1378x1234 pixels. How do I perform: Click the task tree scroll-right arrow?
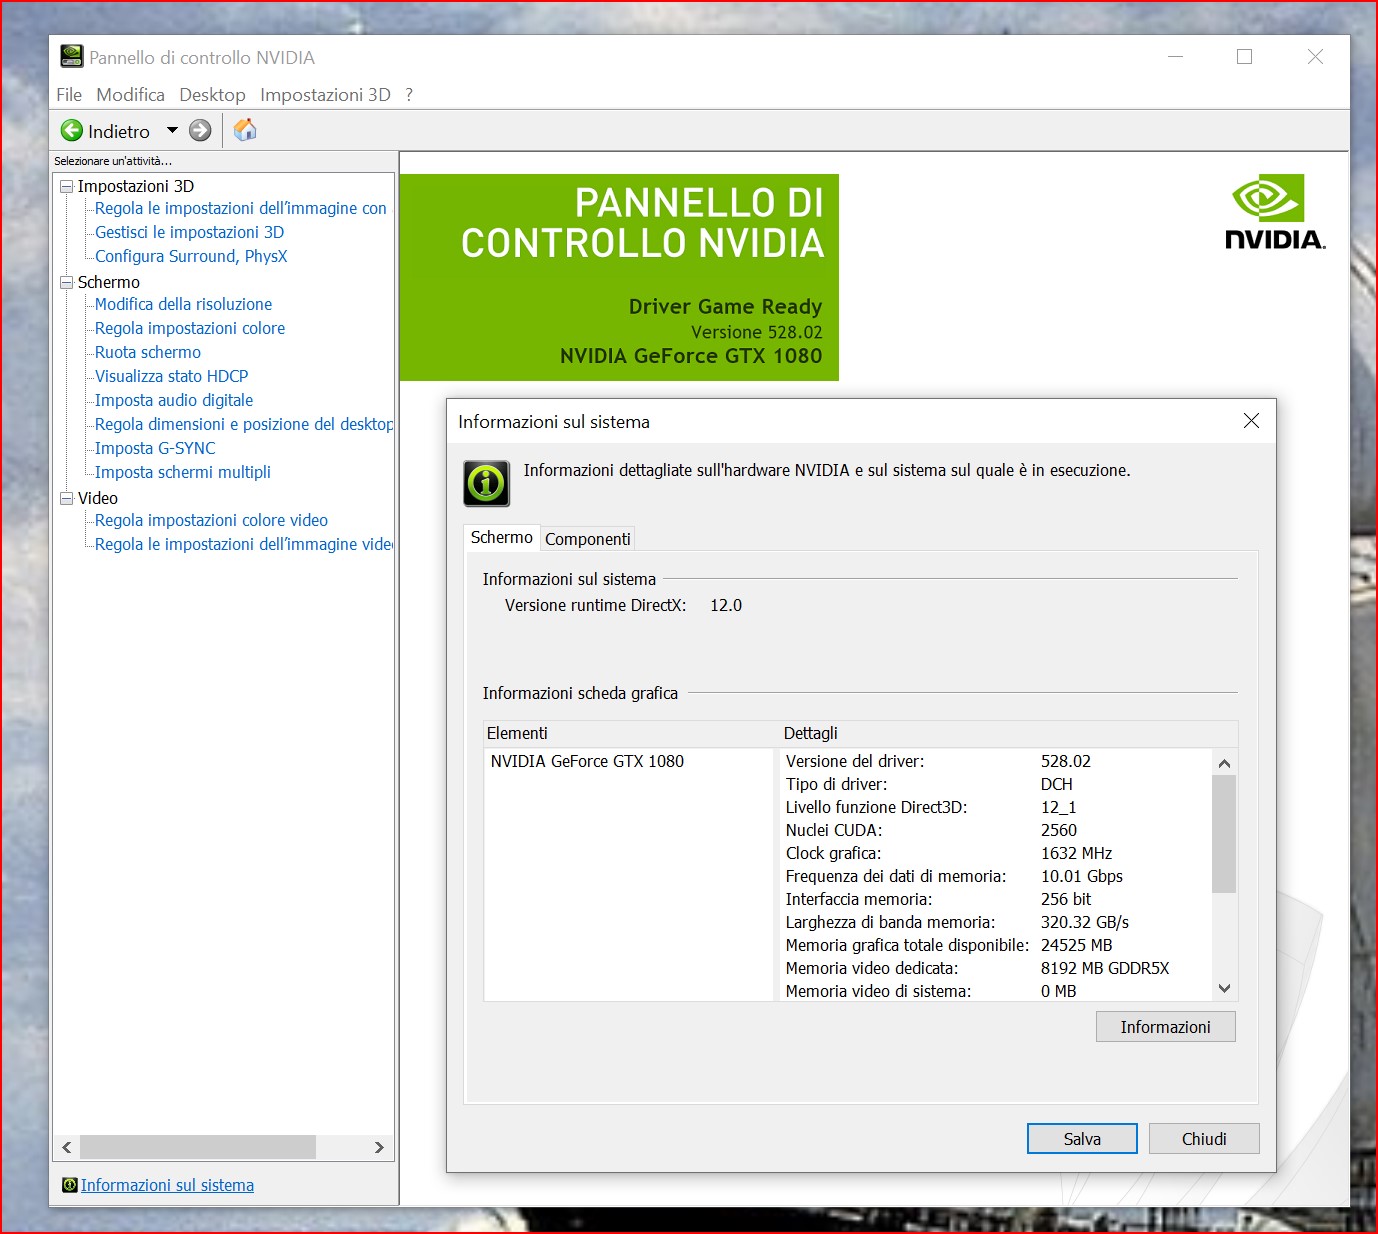(379, 1147)
